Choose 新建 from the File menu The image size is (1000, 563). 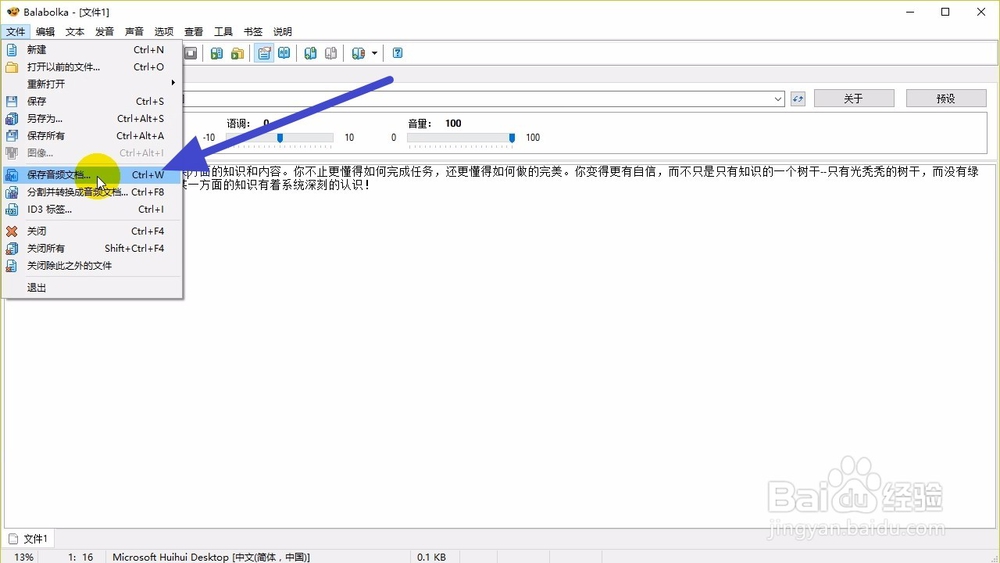[x=92, y=50]
